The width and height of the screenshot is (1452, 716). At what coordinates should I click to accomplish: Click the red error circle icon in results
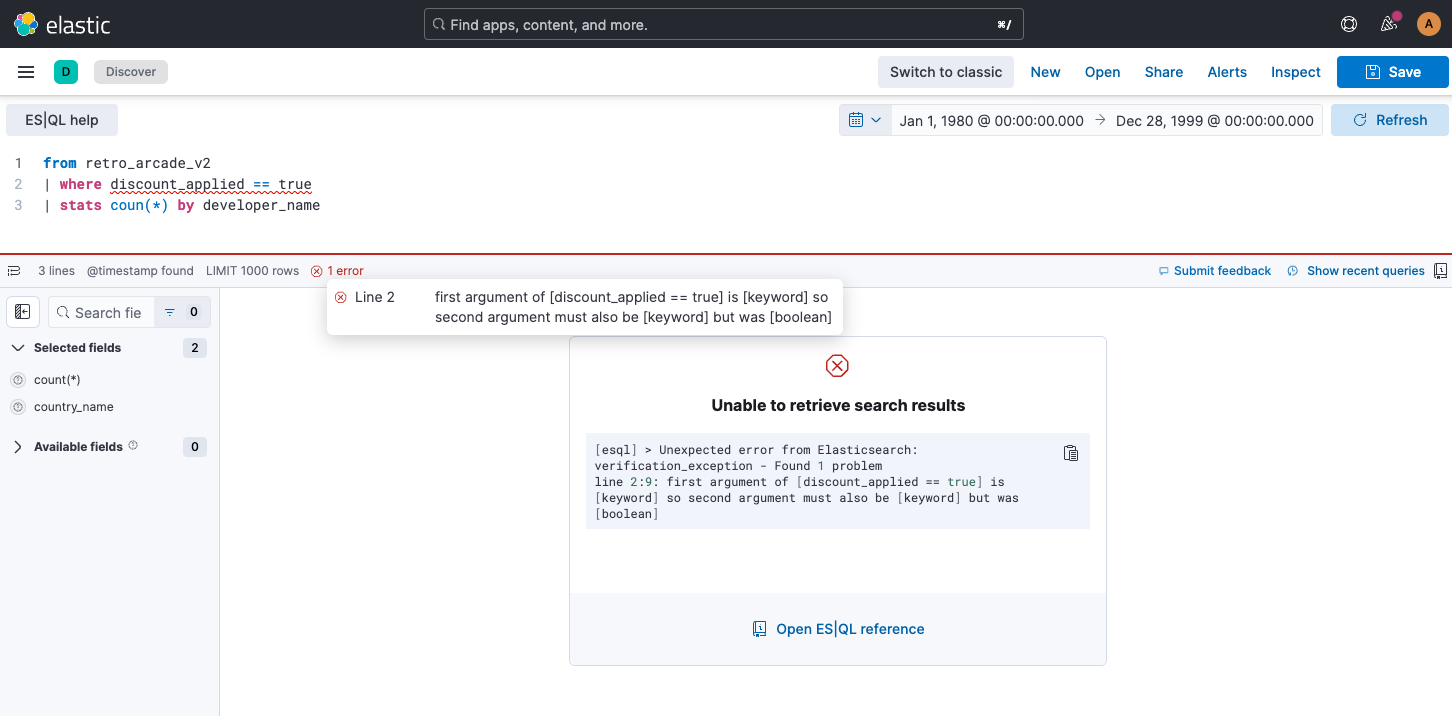pyautogui.click(x=837, y=366)
